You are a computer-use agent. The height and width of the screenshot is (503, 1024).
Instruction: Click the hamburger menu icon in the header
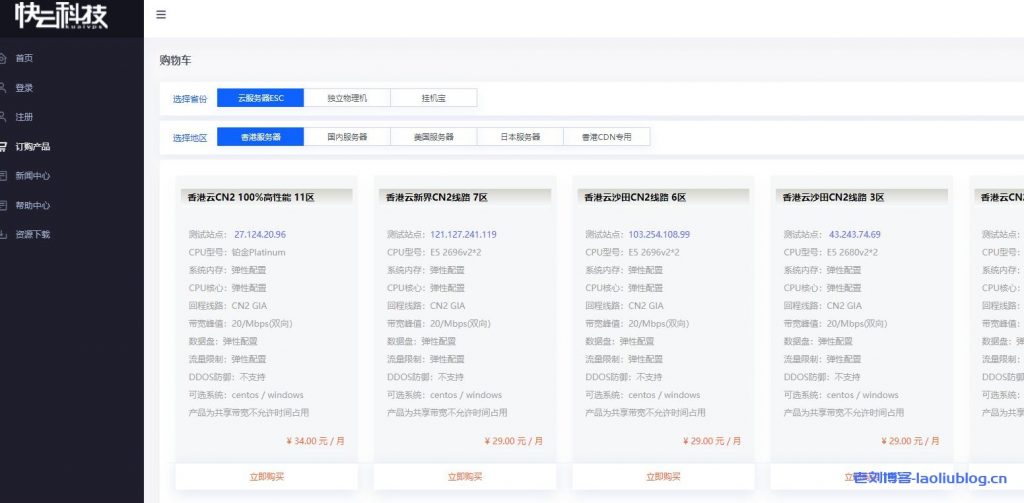point(161,15)
